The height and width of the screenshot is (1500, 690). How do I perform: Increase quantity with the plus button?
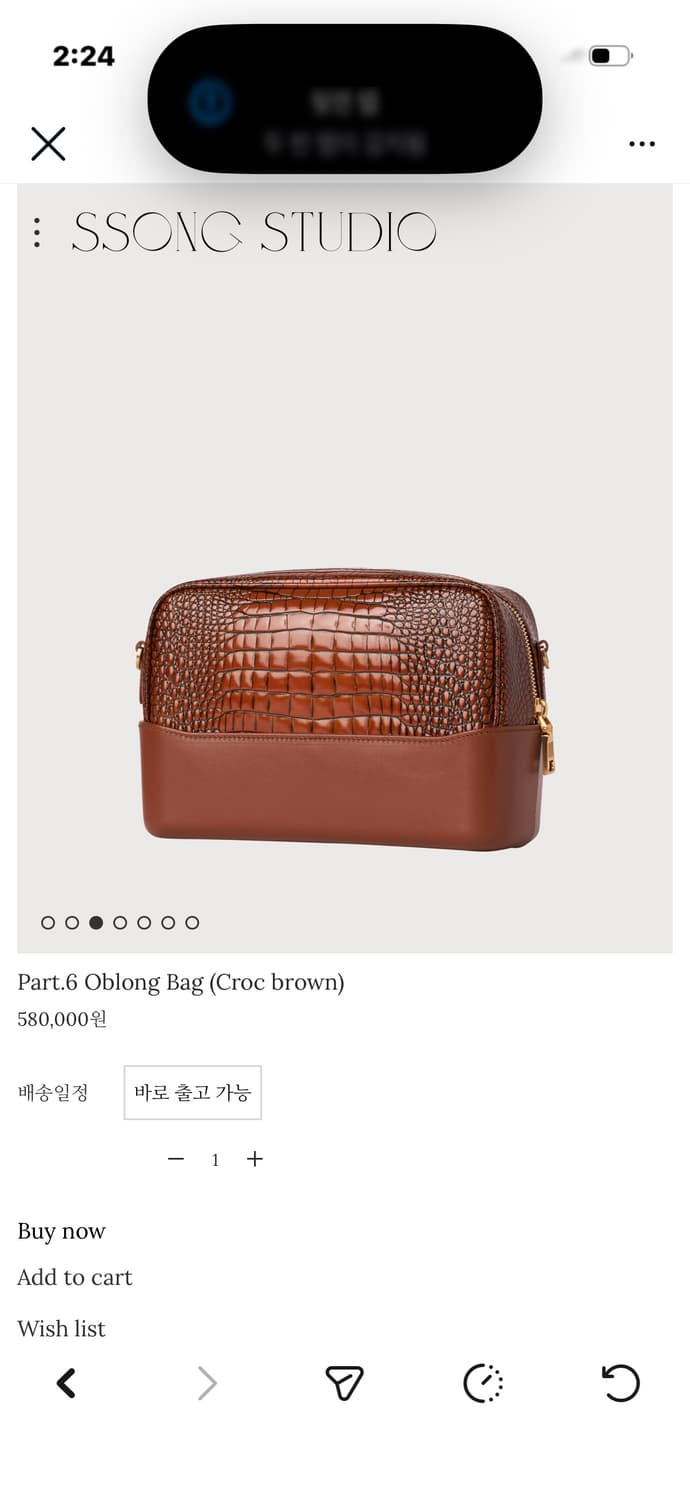[255, 1159]
